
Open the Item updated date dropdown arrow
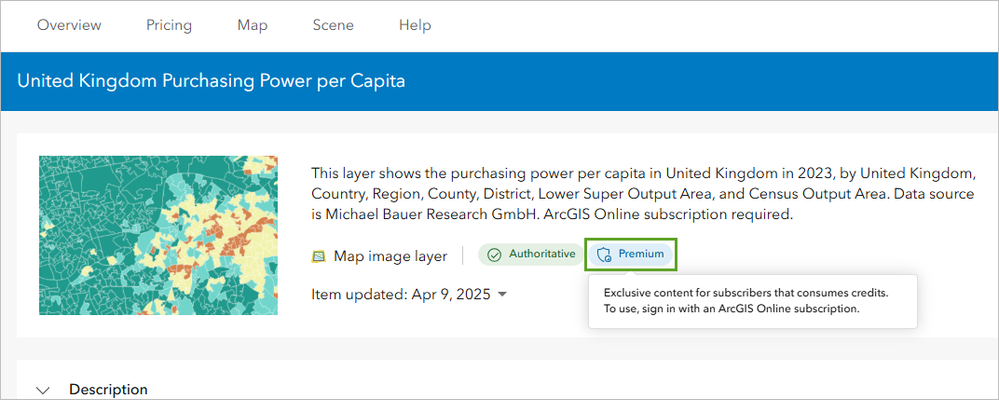coord(502,294)
